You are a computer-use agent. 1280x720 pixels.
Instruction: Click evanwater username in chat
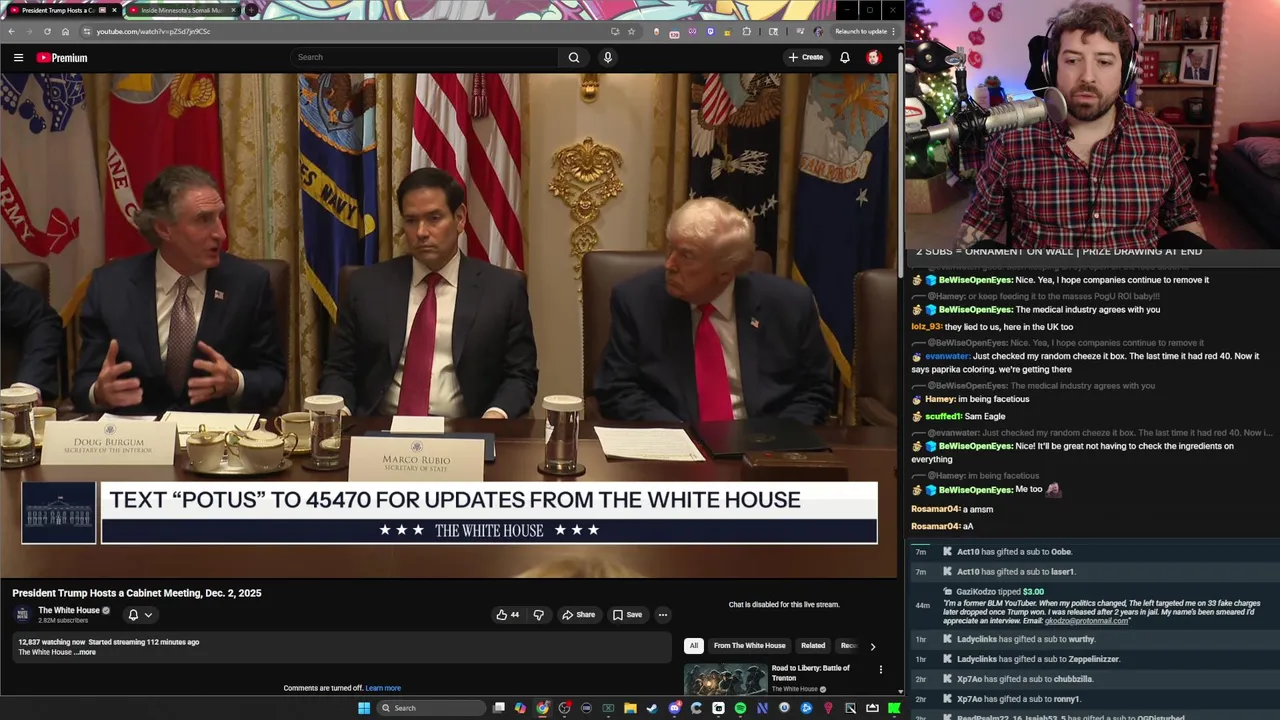pyautogui.click(x=947, y=356)
